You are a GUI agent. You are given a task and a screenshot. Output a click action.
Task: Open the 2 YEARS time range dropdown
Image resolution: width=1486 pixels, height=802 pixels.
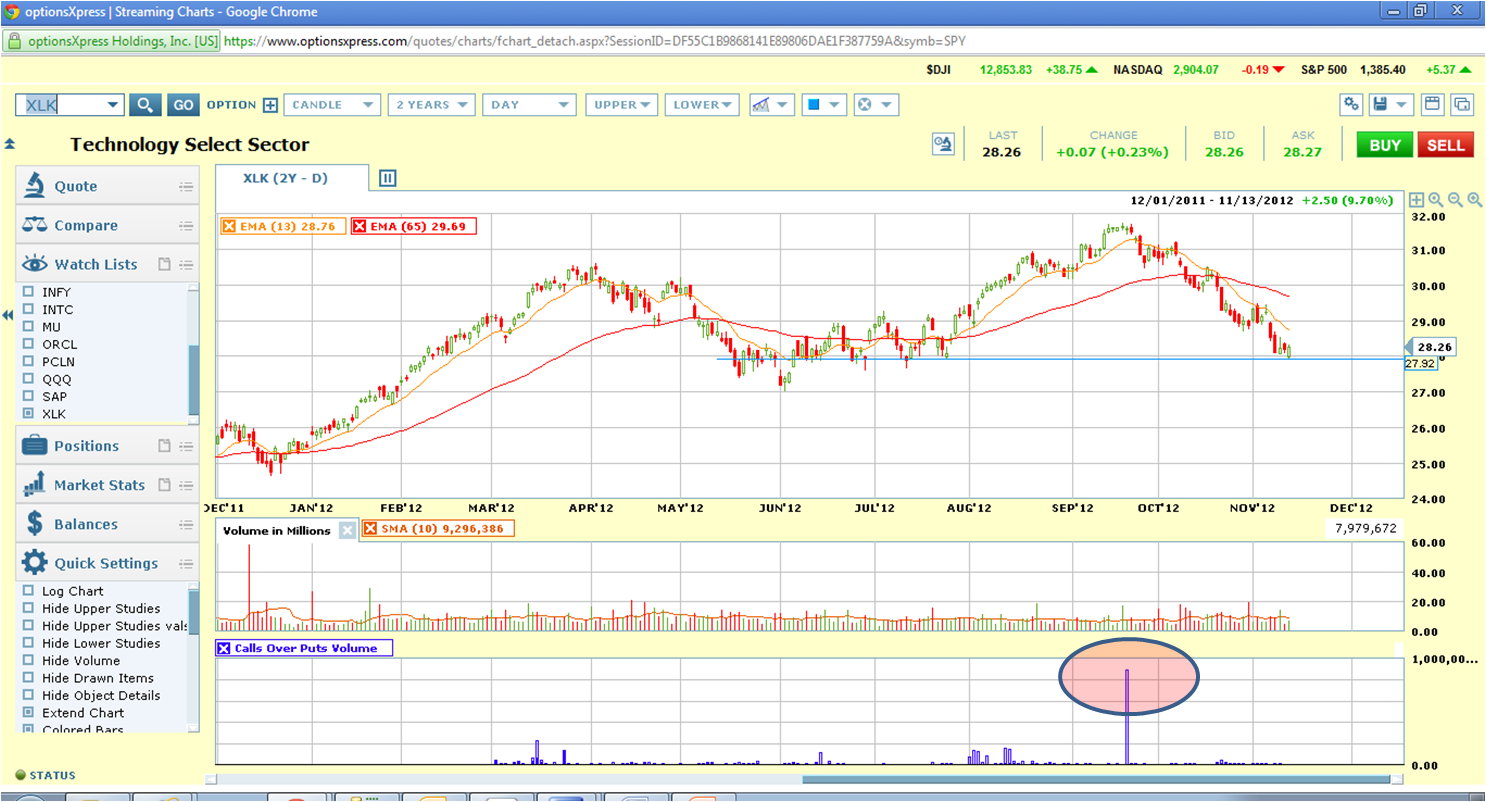(x=430, y=105)
